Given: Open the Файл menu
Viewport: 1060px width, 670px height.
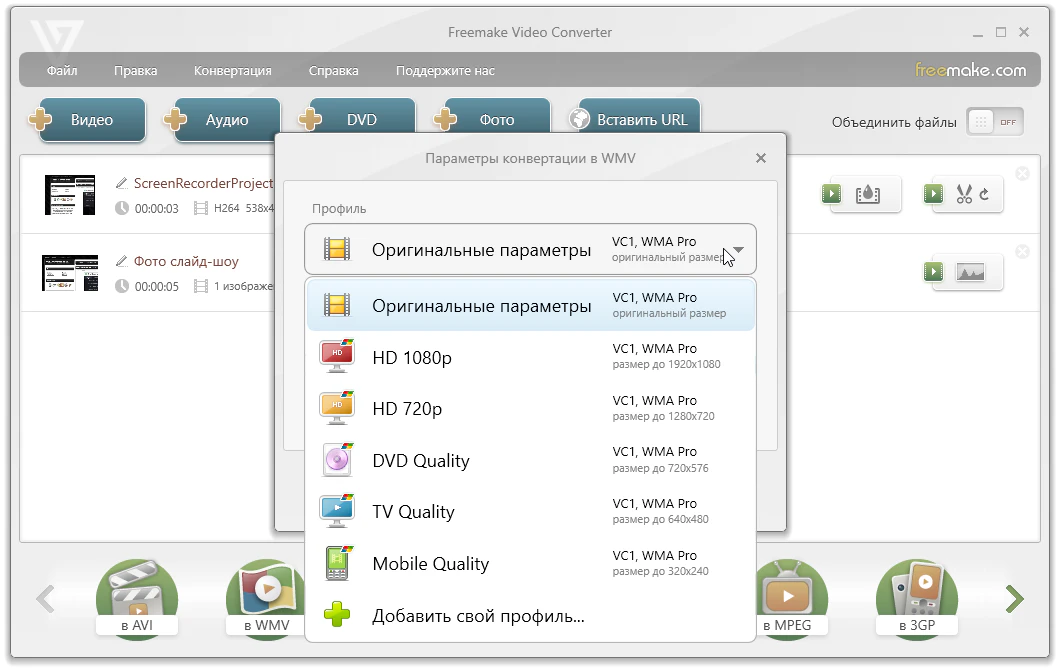Looking at the screenshot, I should pos(62,71).
